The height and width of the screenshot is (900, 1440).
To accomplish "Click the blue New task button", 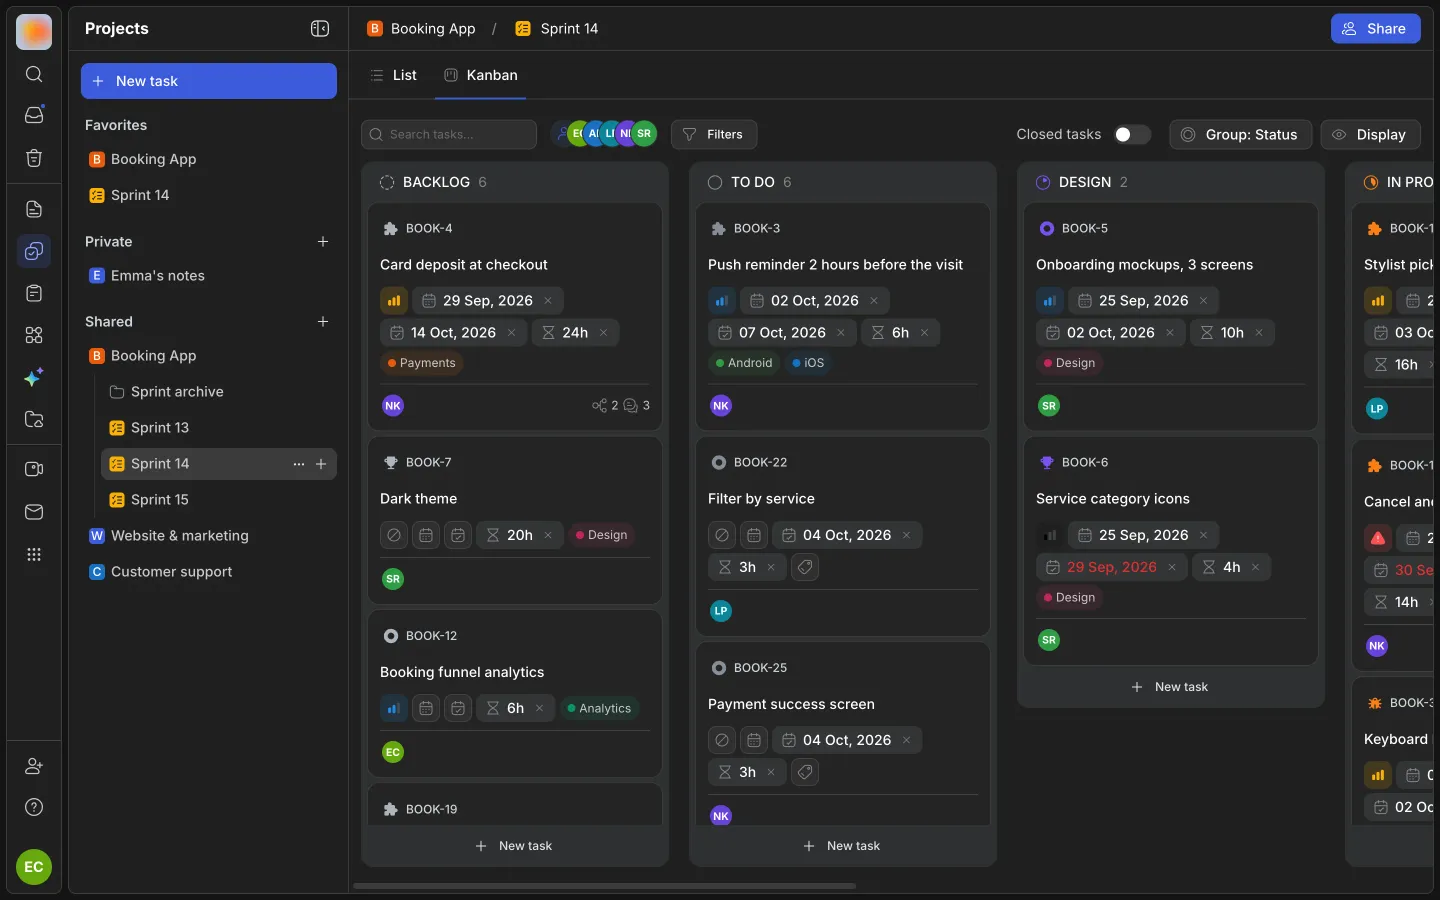I will tap(209, 81).
